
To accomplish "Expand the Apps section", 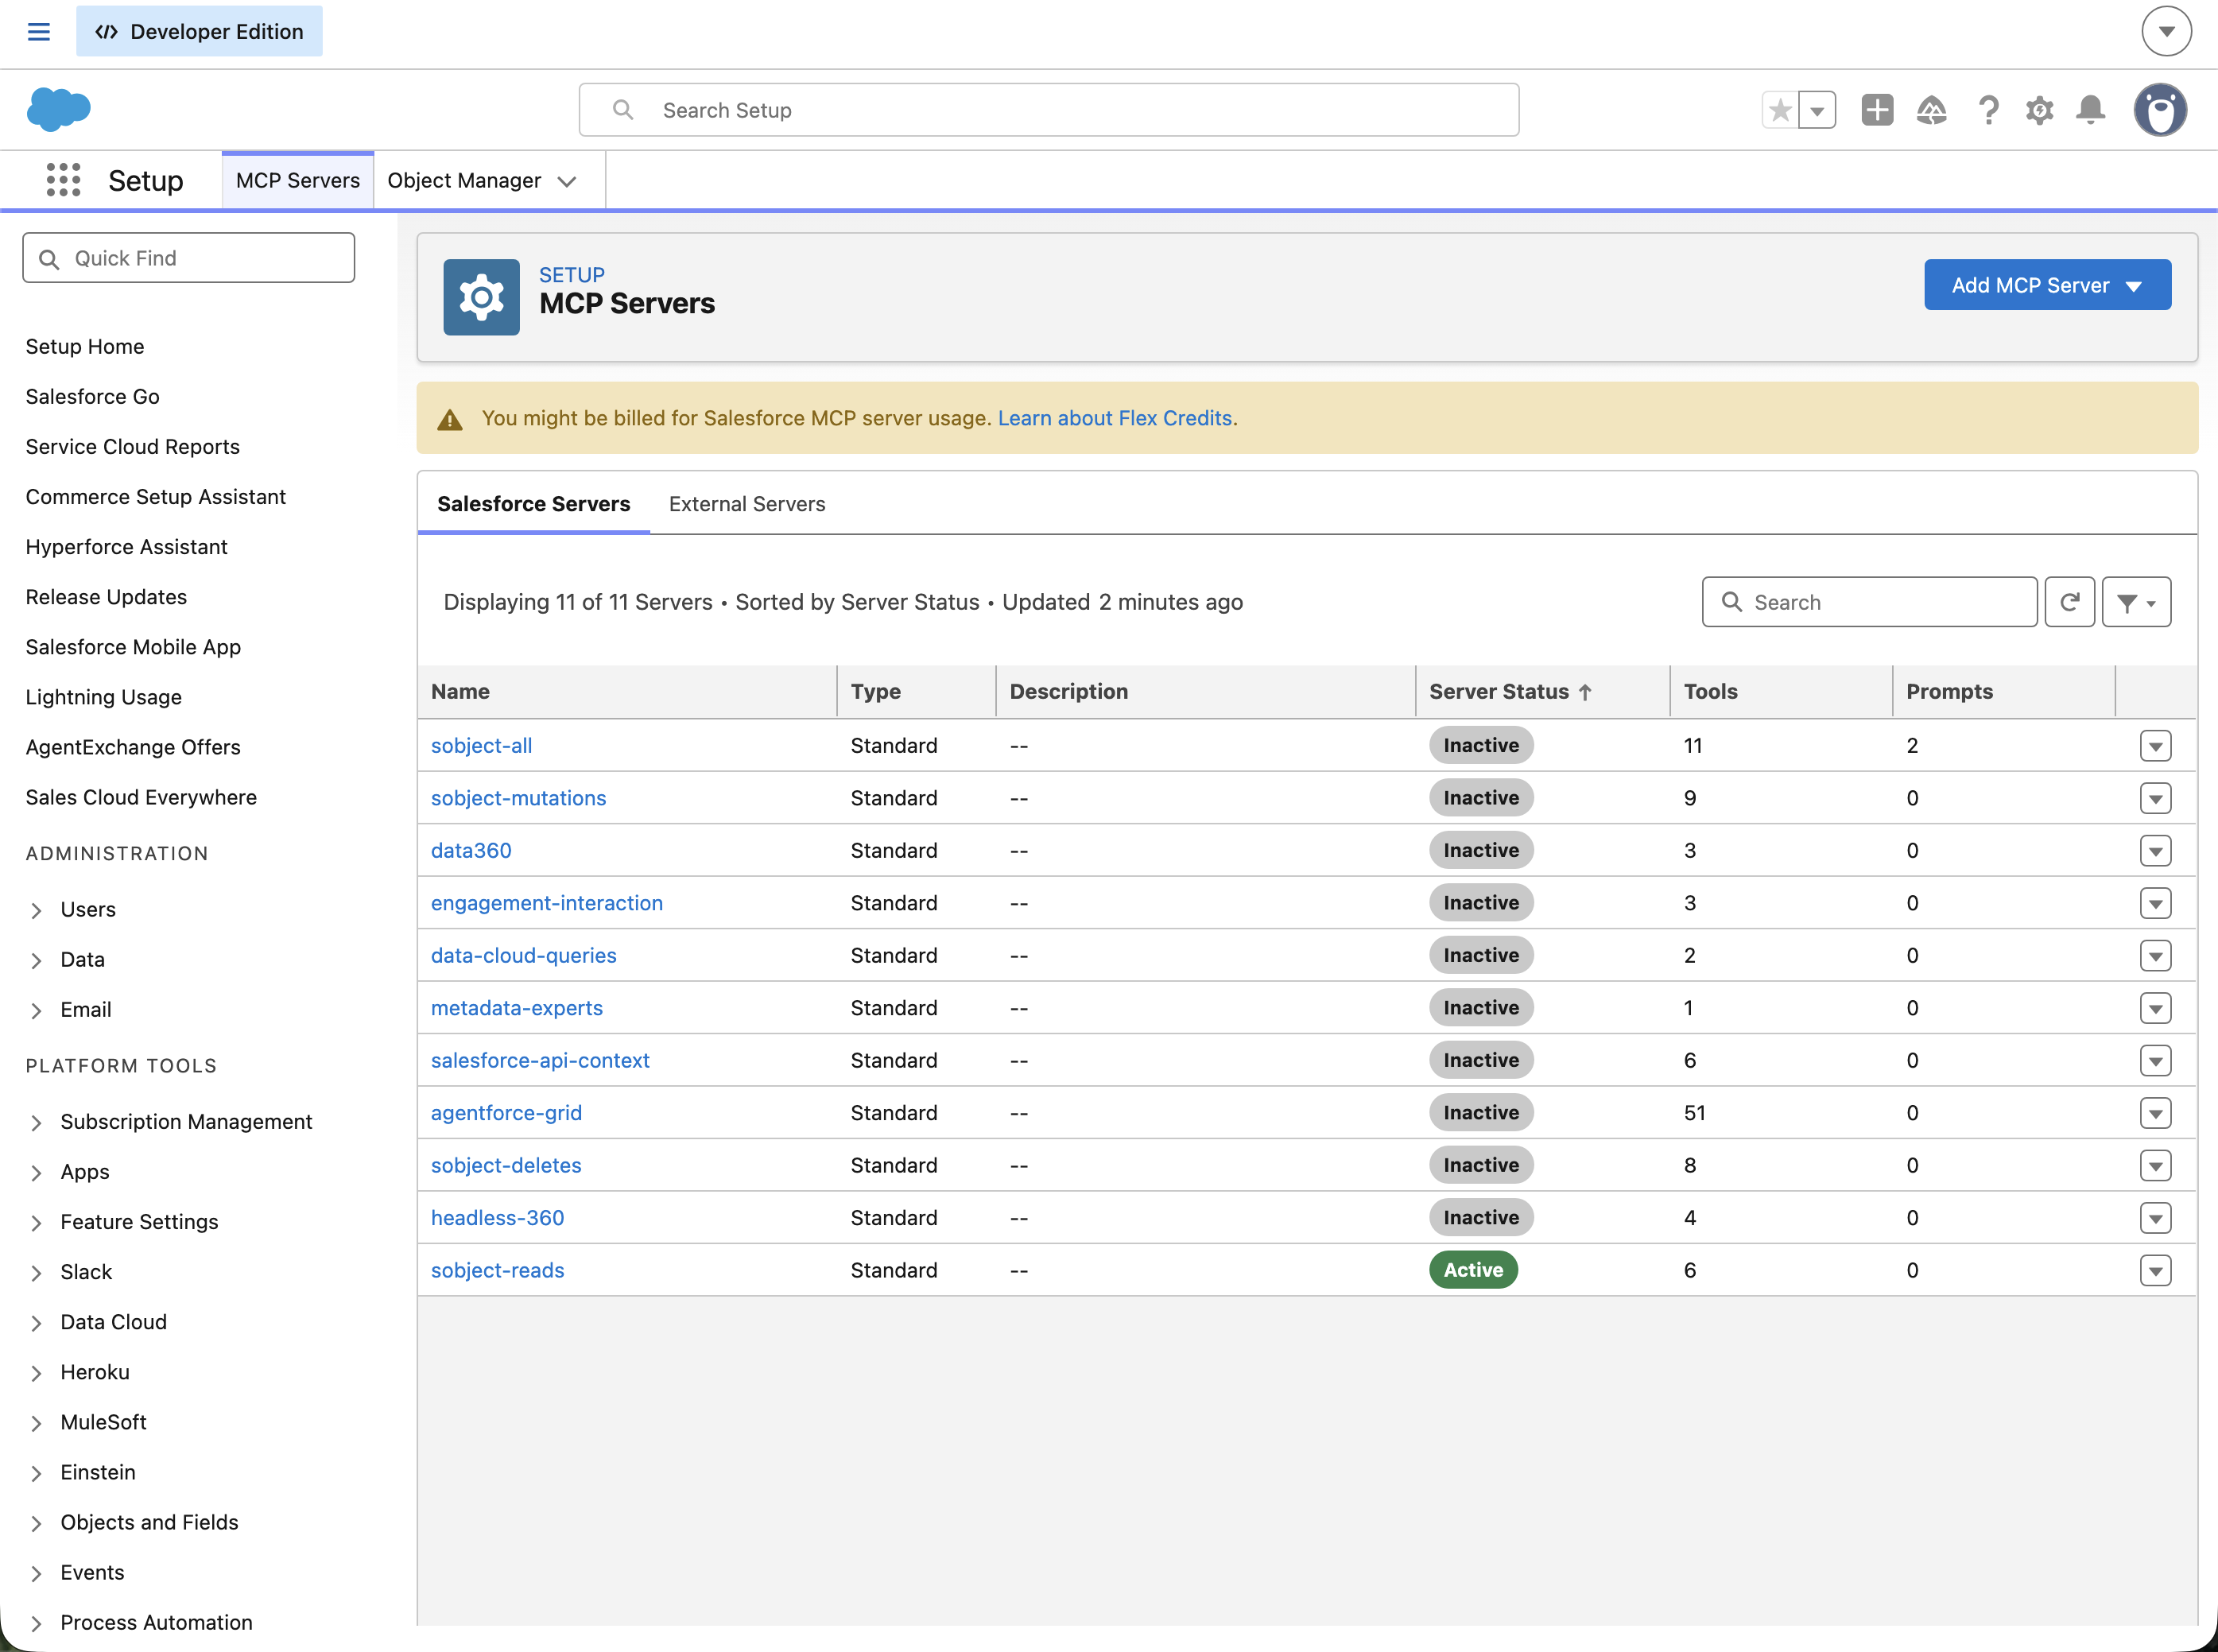I will pyautogui.click(x=36, y=1172).
